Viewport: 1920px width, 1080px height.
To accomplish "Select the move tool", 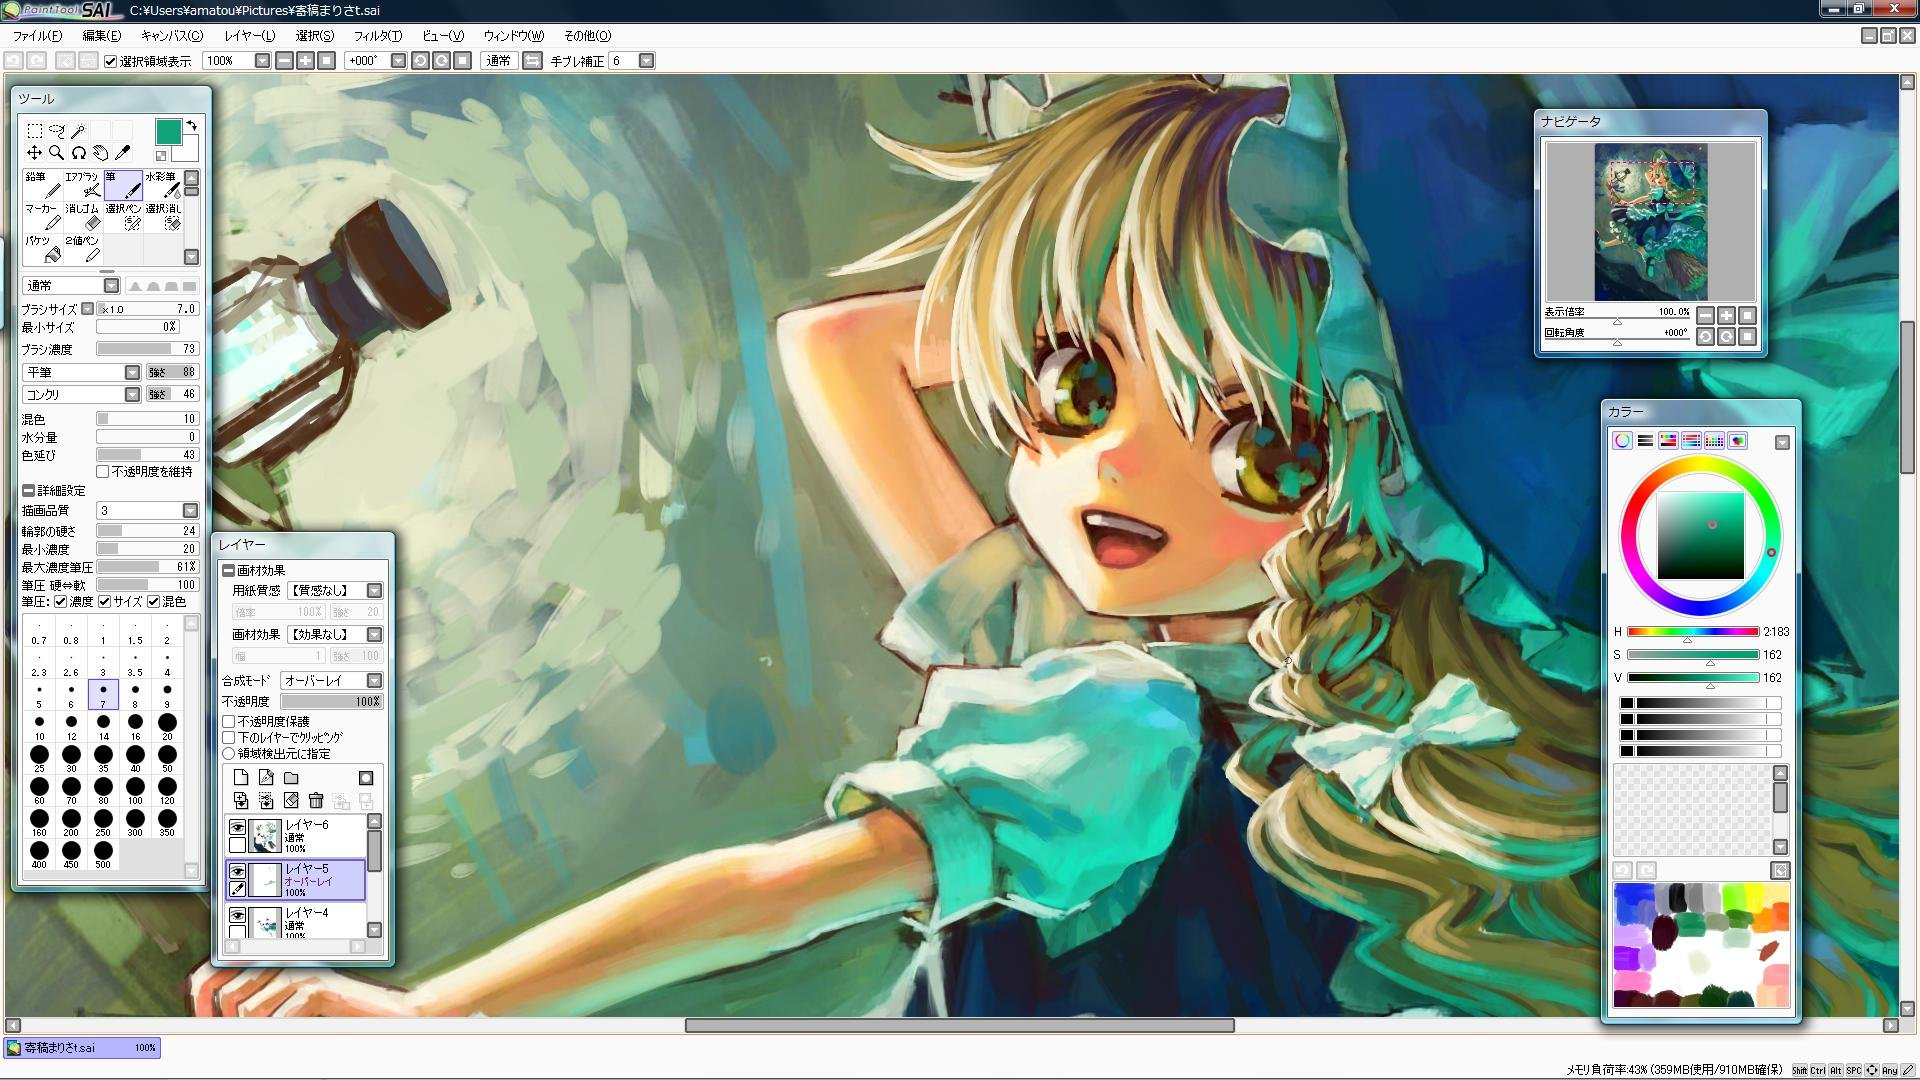I will pyautogui.click(x=34, y=153).
